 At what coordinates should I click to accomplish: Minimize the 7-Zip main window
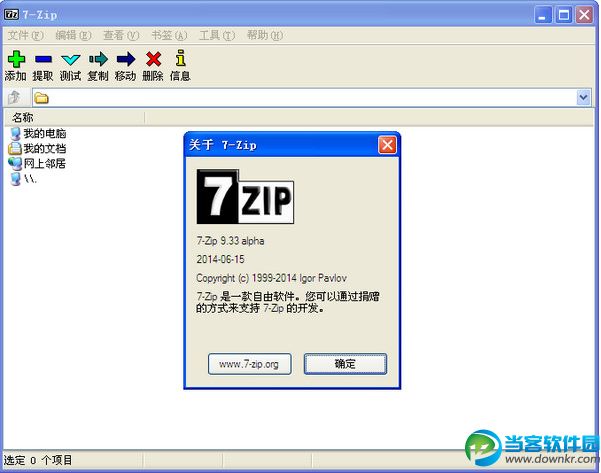[x=543, y=15]
